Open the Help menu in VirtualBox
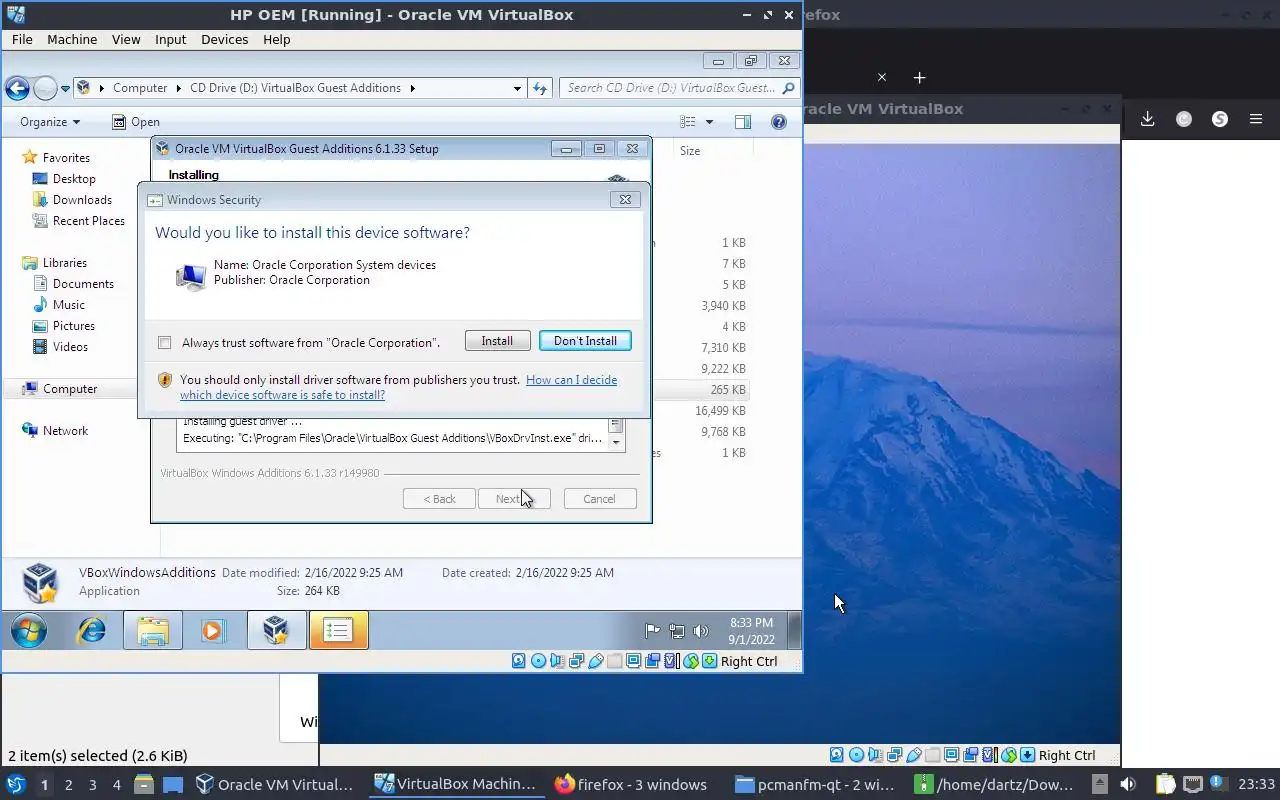 (276, 39)
